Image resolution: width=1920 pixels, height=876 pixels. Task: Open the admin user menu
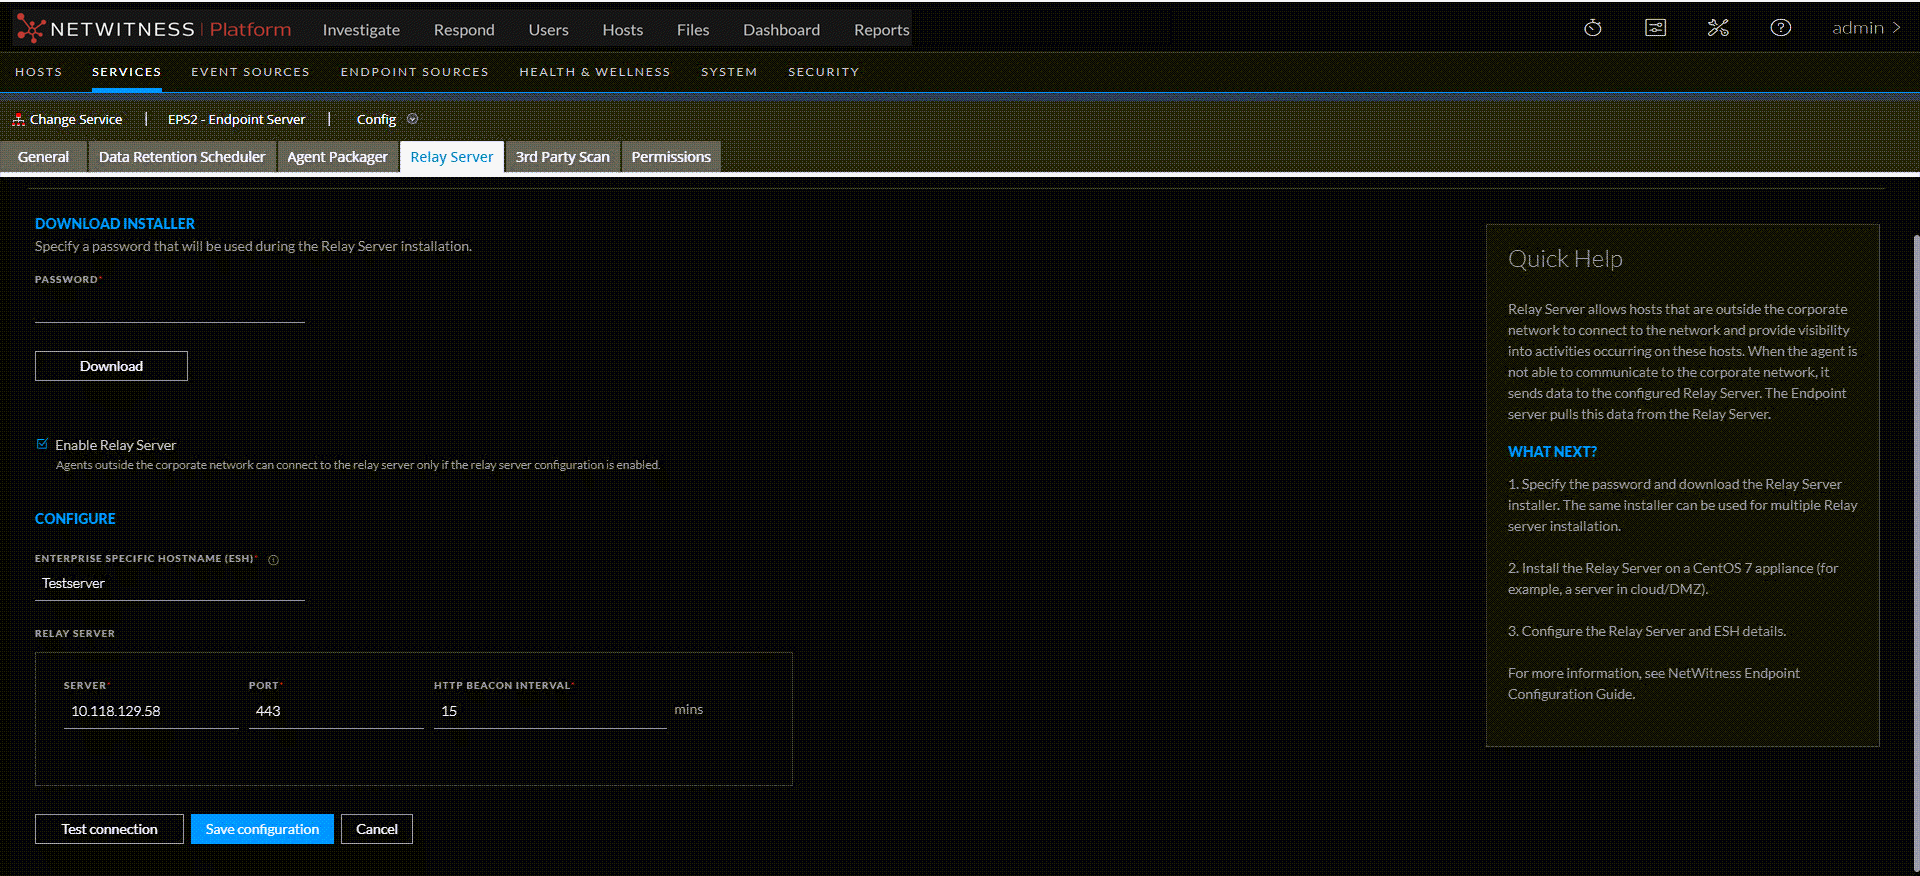1865,28
